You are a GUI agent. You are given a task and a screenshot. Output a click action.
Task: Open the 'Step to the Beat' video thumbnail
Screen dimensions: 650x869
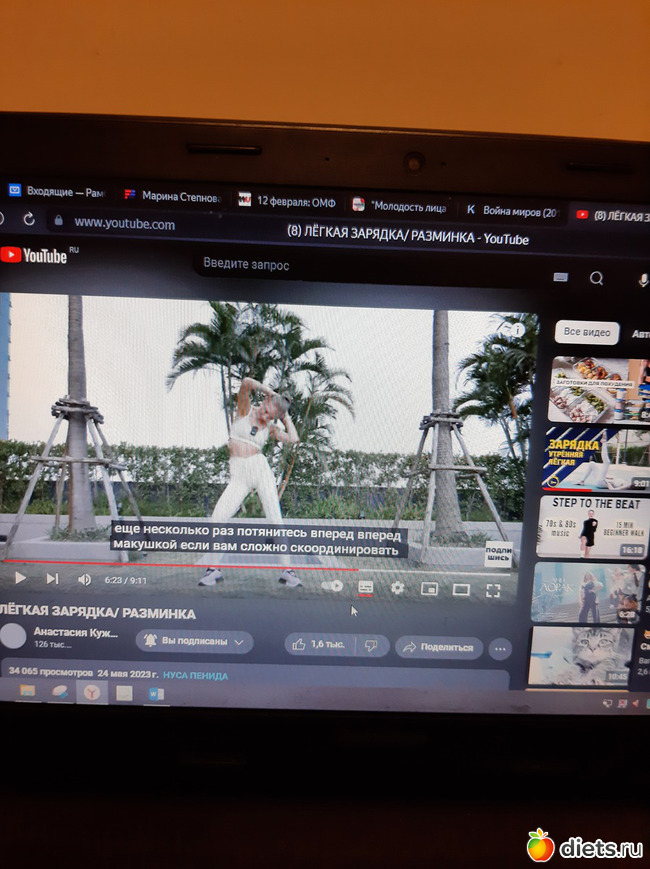pos(592,527)
